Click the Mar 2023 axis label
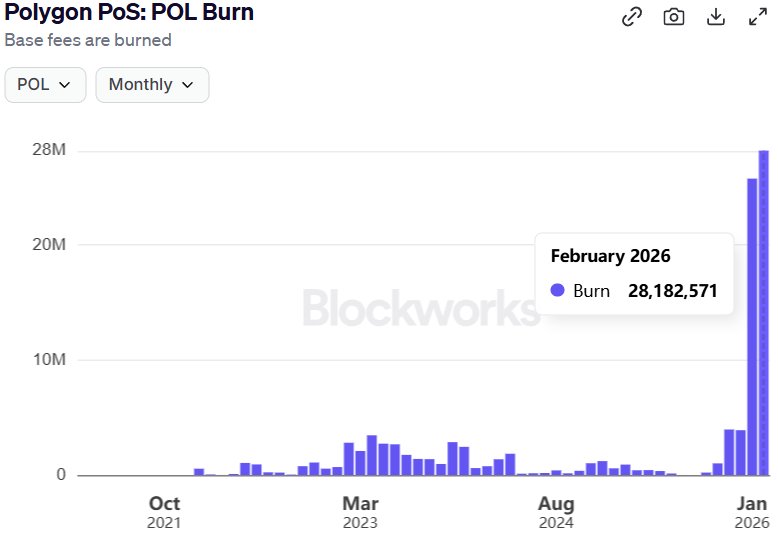Image resolution: width=778 pixels, height=538 pixels. click(360, 512)
